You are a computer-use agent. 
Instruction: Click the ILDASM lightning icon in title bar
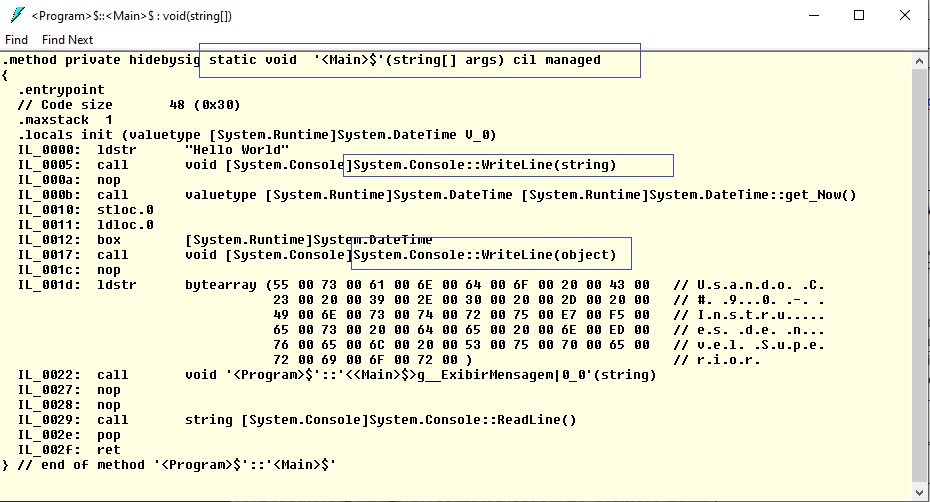(18, 15)
